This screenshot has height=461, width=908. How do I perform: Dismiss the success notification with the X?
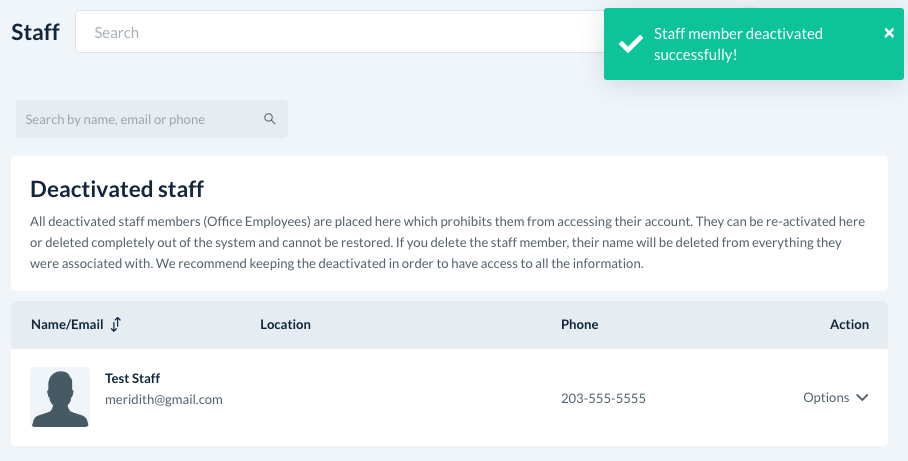tap(889, 33)
